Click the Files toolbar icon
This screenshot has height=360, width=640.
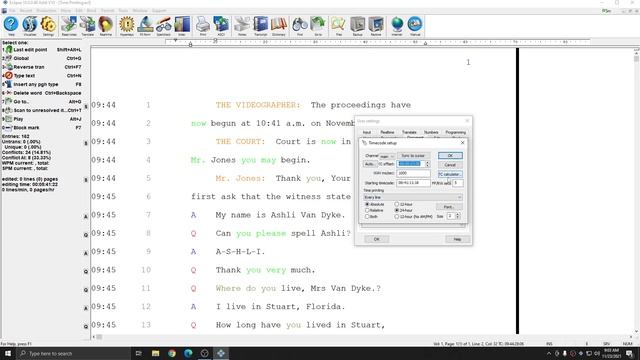[338, 25]
